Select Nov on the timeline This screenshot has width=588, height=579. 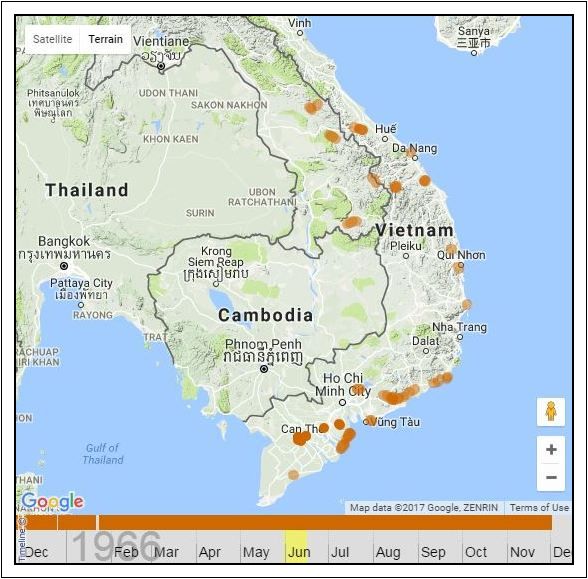pos(522,552)
